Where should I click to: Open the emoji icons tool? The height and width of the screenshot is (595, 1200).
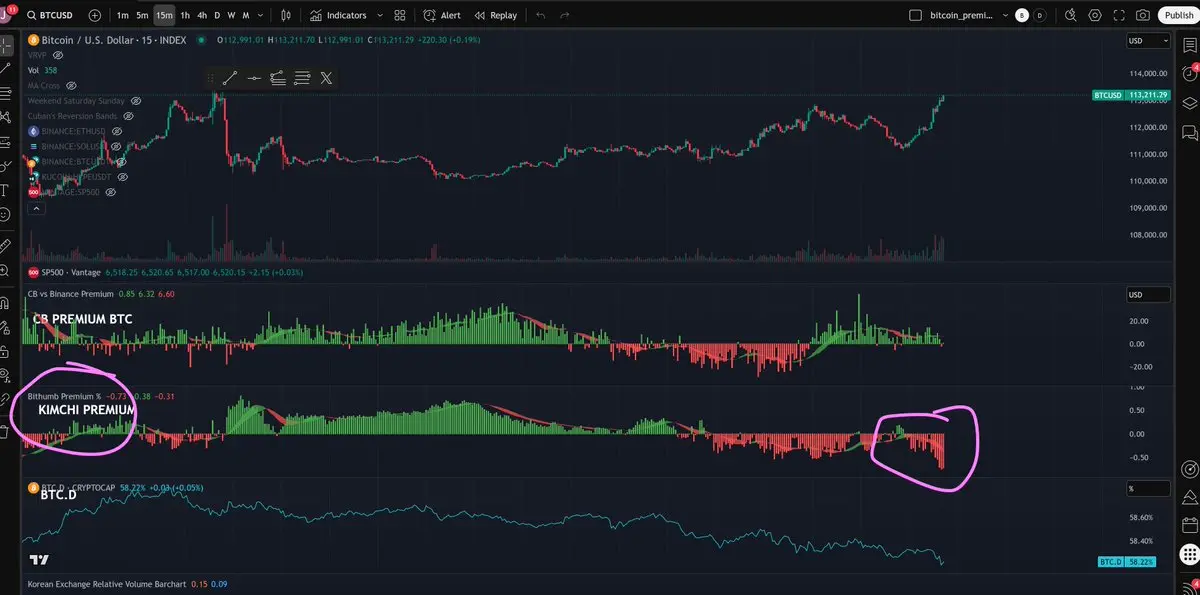[7, 215]
